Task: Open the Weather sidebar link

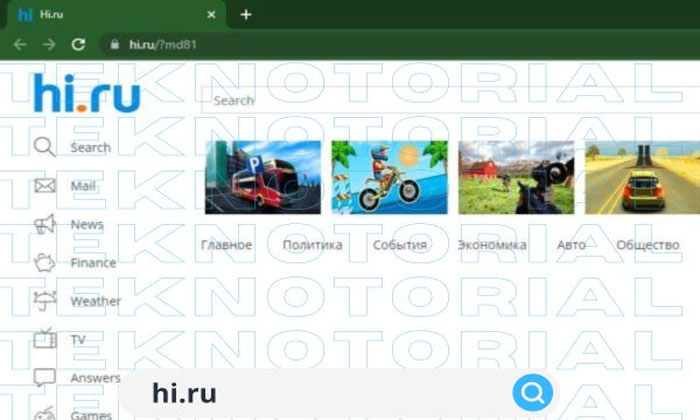Action: (x=96, y=301)
